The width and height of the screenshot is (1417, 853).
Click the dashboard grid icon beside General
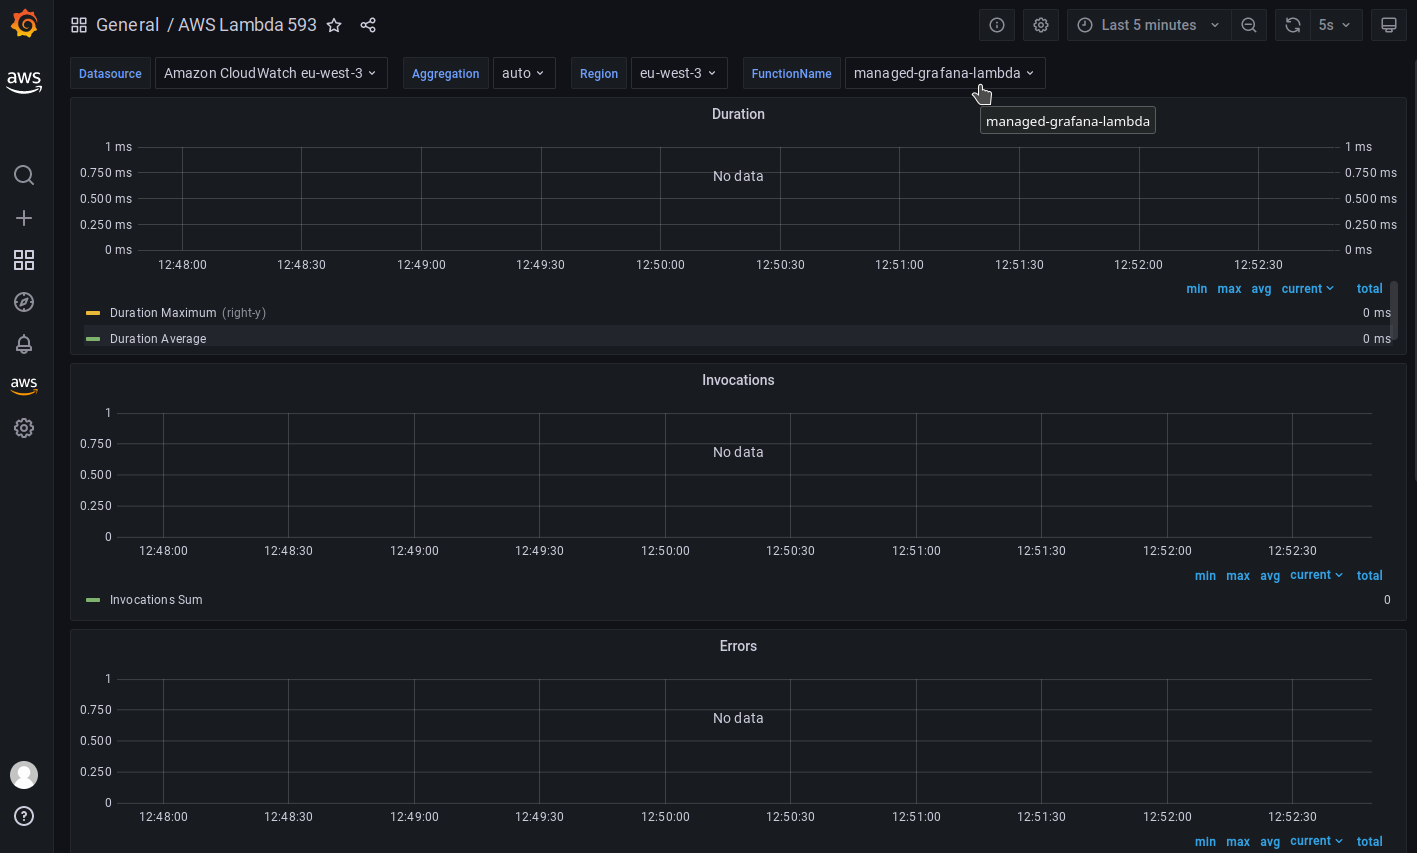tap(79, 25)
